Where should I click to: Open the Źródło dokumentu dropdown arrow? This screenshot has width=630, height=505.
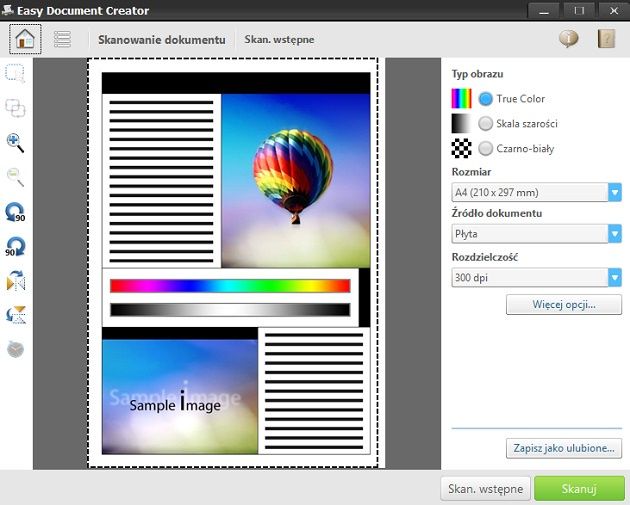(x=615, y=234)
